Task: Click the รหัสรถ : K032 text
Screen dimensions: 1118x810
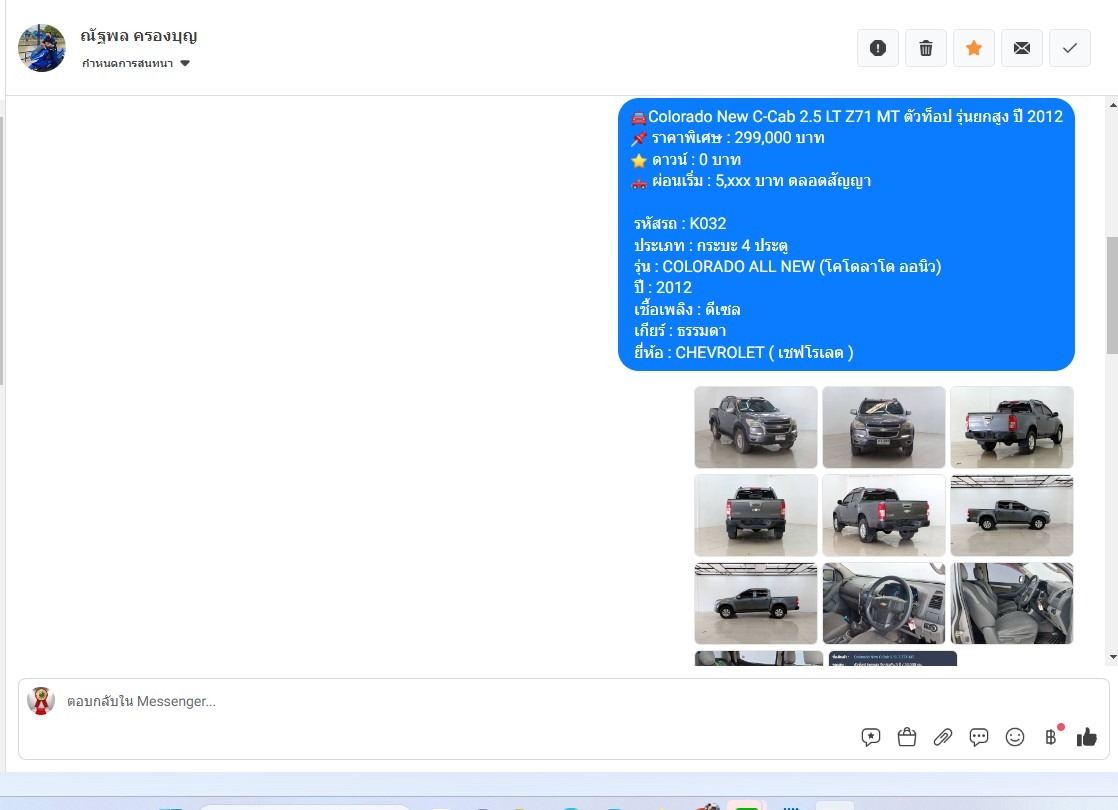Action: coord(680,224)
